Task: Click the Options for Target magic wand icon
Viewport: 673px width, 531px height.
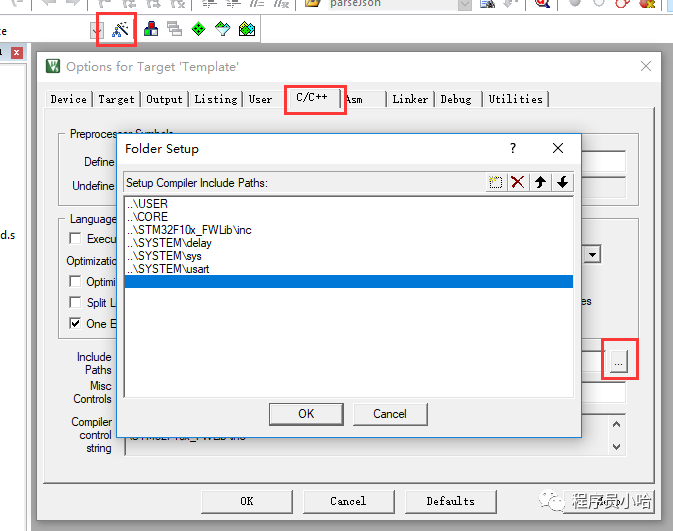Action: click(x=120, y=30)
